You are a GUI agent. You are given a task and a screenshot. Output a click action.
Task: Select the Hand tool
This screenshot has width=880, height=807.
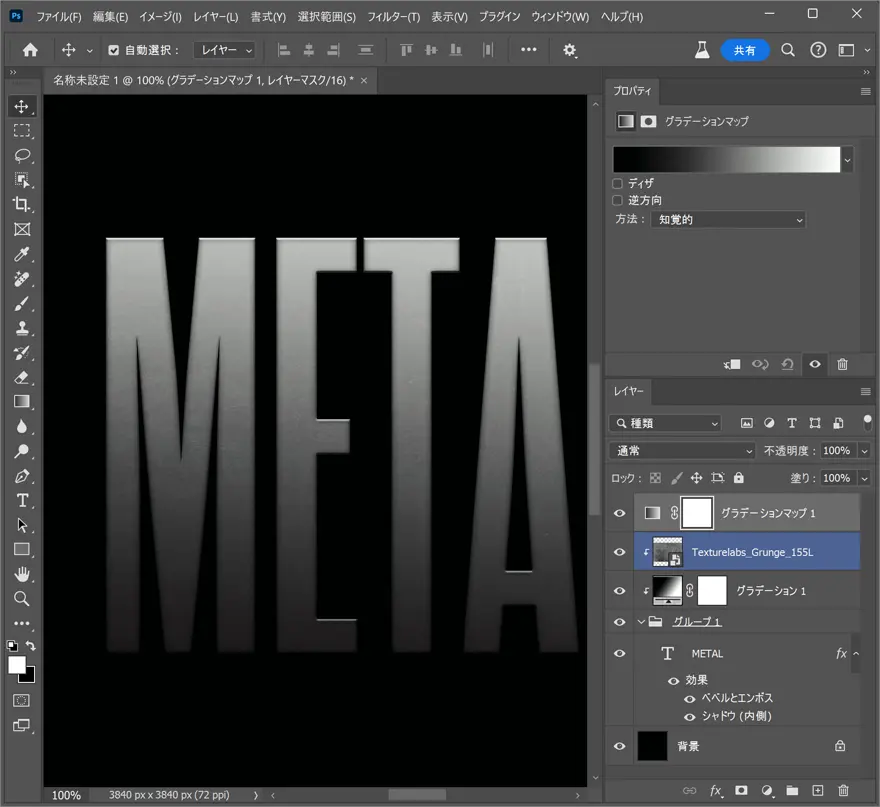coord(21,574)
